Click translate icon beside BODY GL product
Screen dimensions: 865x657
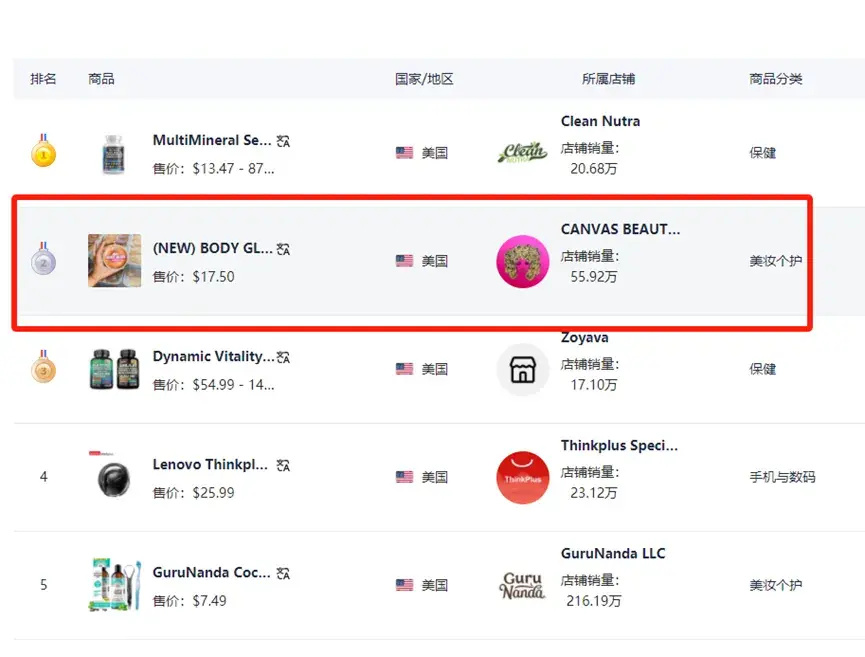283,249
